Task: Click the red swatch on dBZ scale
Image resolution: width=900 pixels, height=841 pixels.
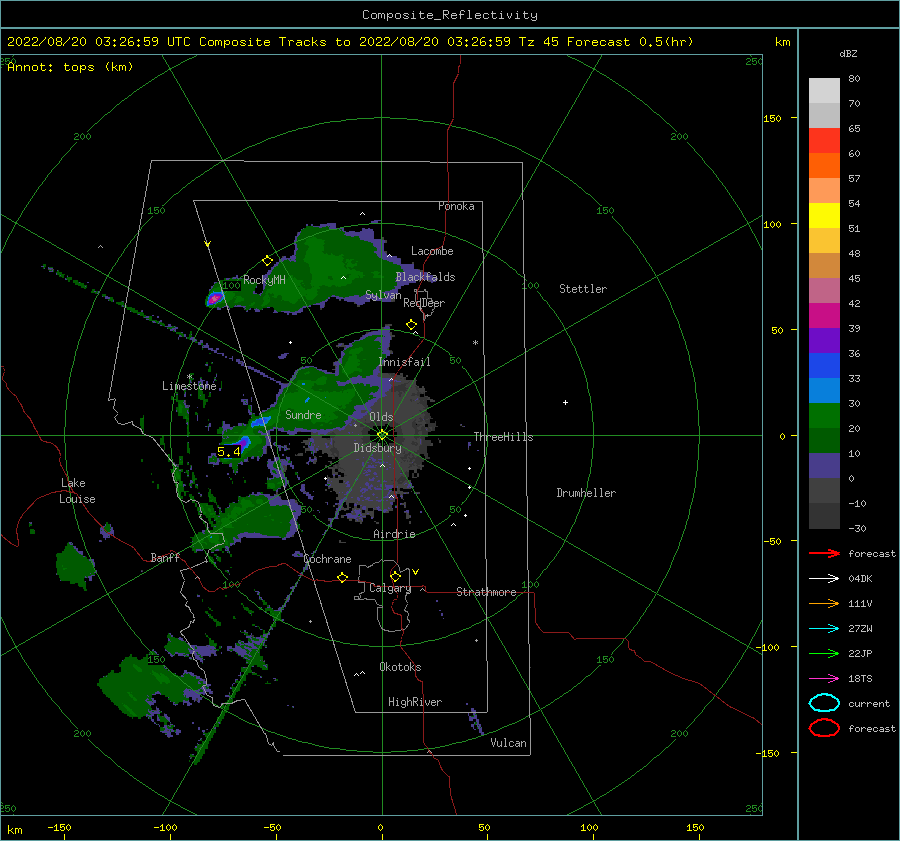Action: pyautogui.click(x=824, y=140)
